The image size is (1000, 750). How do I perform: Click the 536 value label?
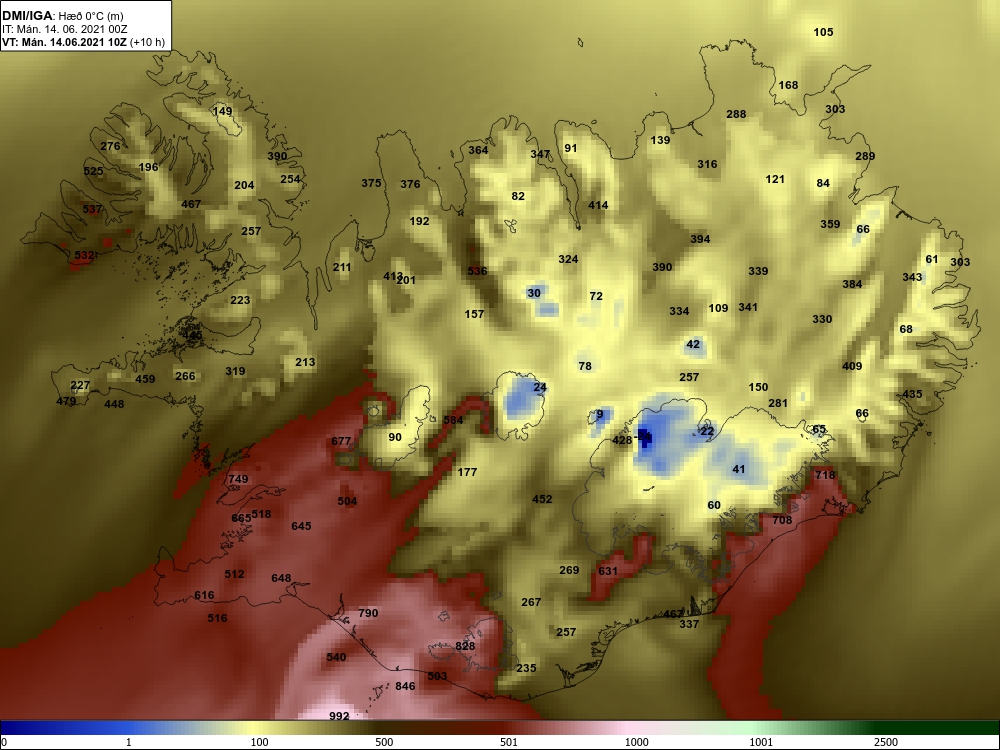[x=477, y=271]
